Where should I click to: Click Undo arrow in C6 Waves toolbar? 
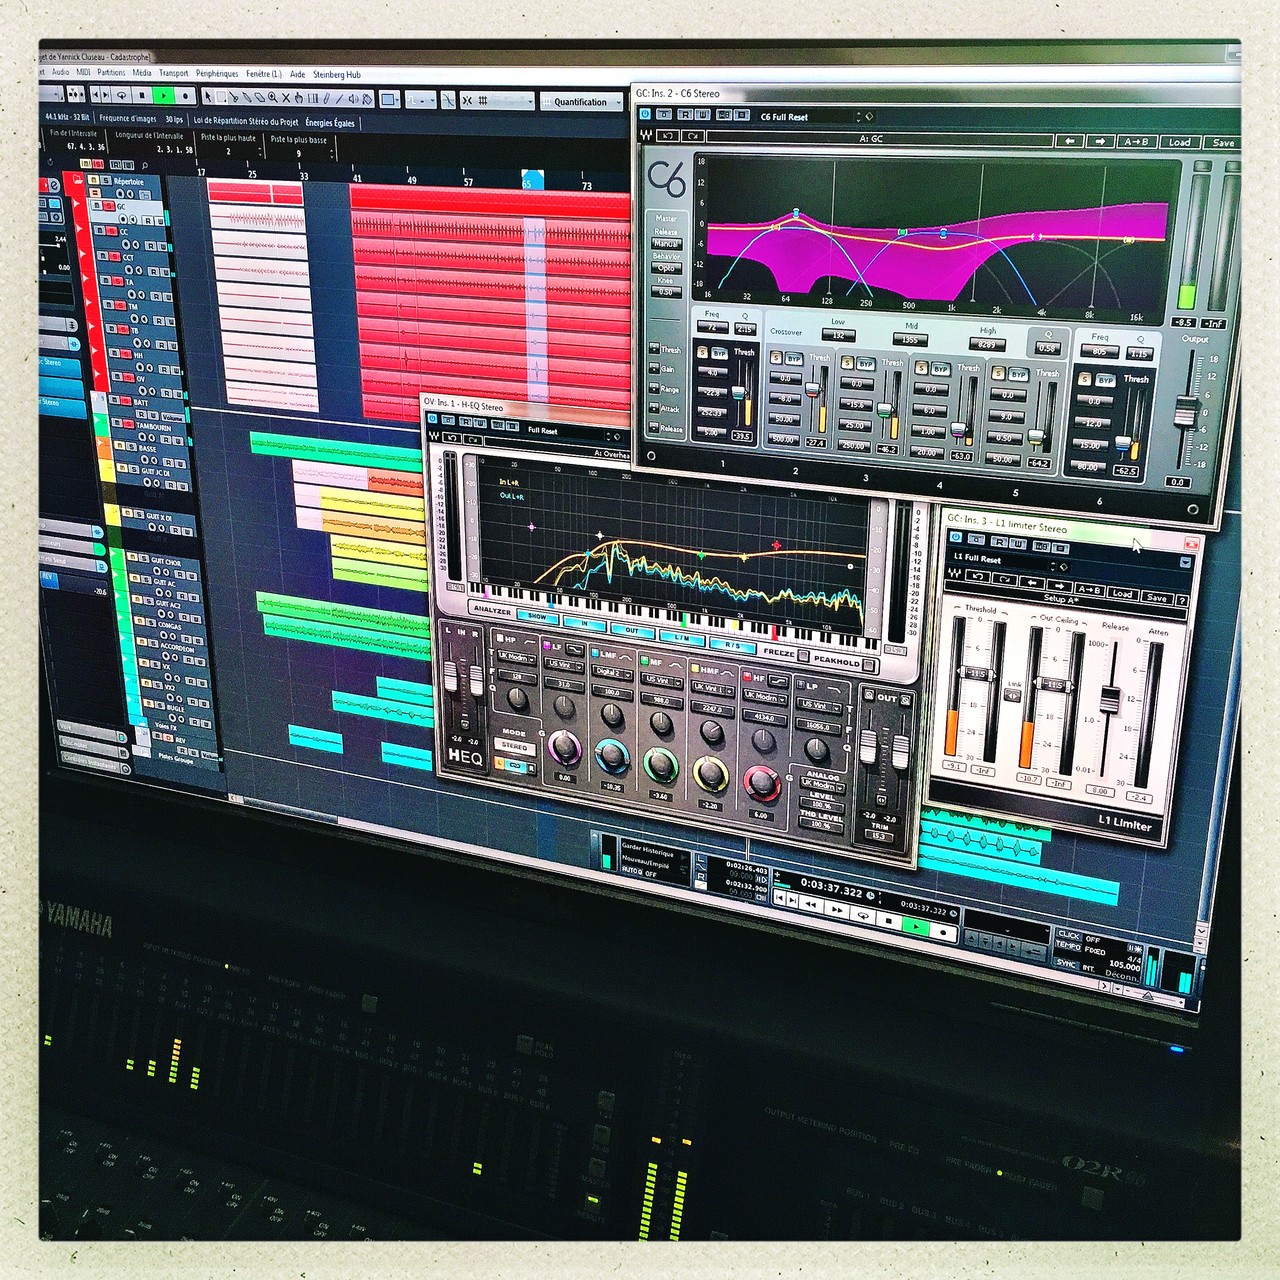668,135
